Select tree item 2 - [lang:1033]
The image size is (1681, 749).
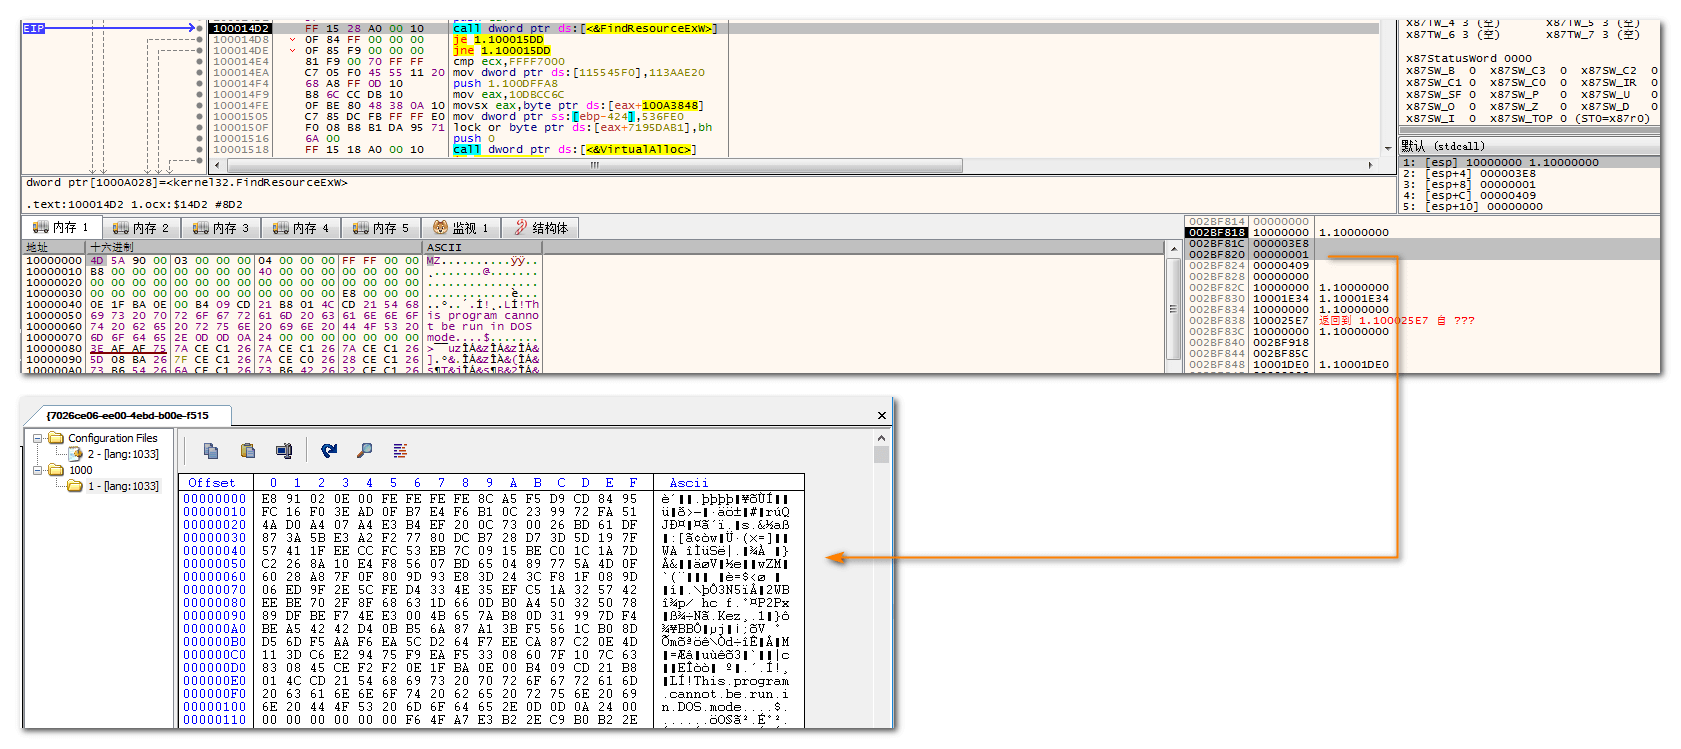pyautogui.click(x=123, y=454)
